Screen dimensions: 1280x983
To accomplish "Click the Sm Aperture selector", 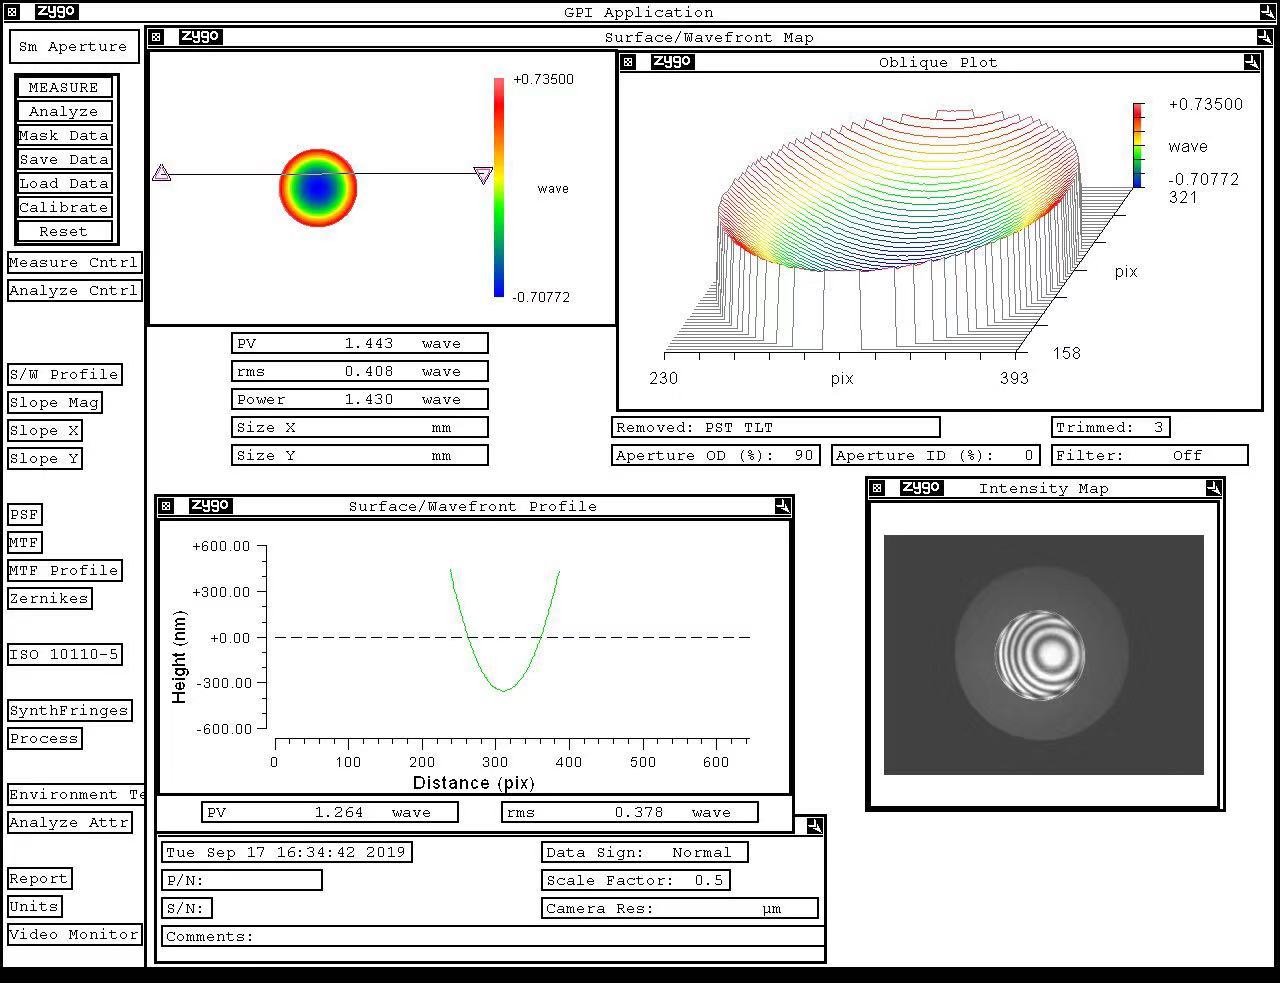I will click(x=73, y=47).
